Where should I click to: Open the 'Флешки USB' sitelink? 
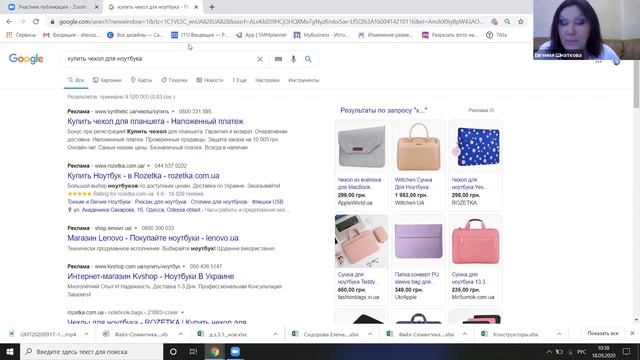click(267, 202)
